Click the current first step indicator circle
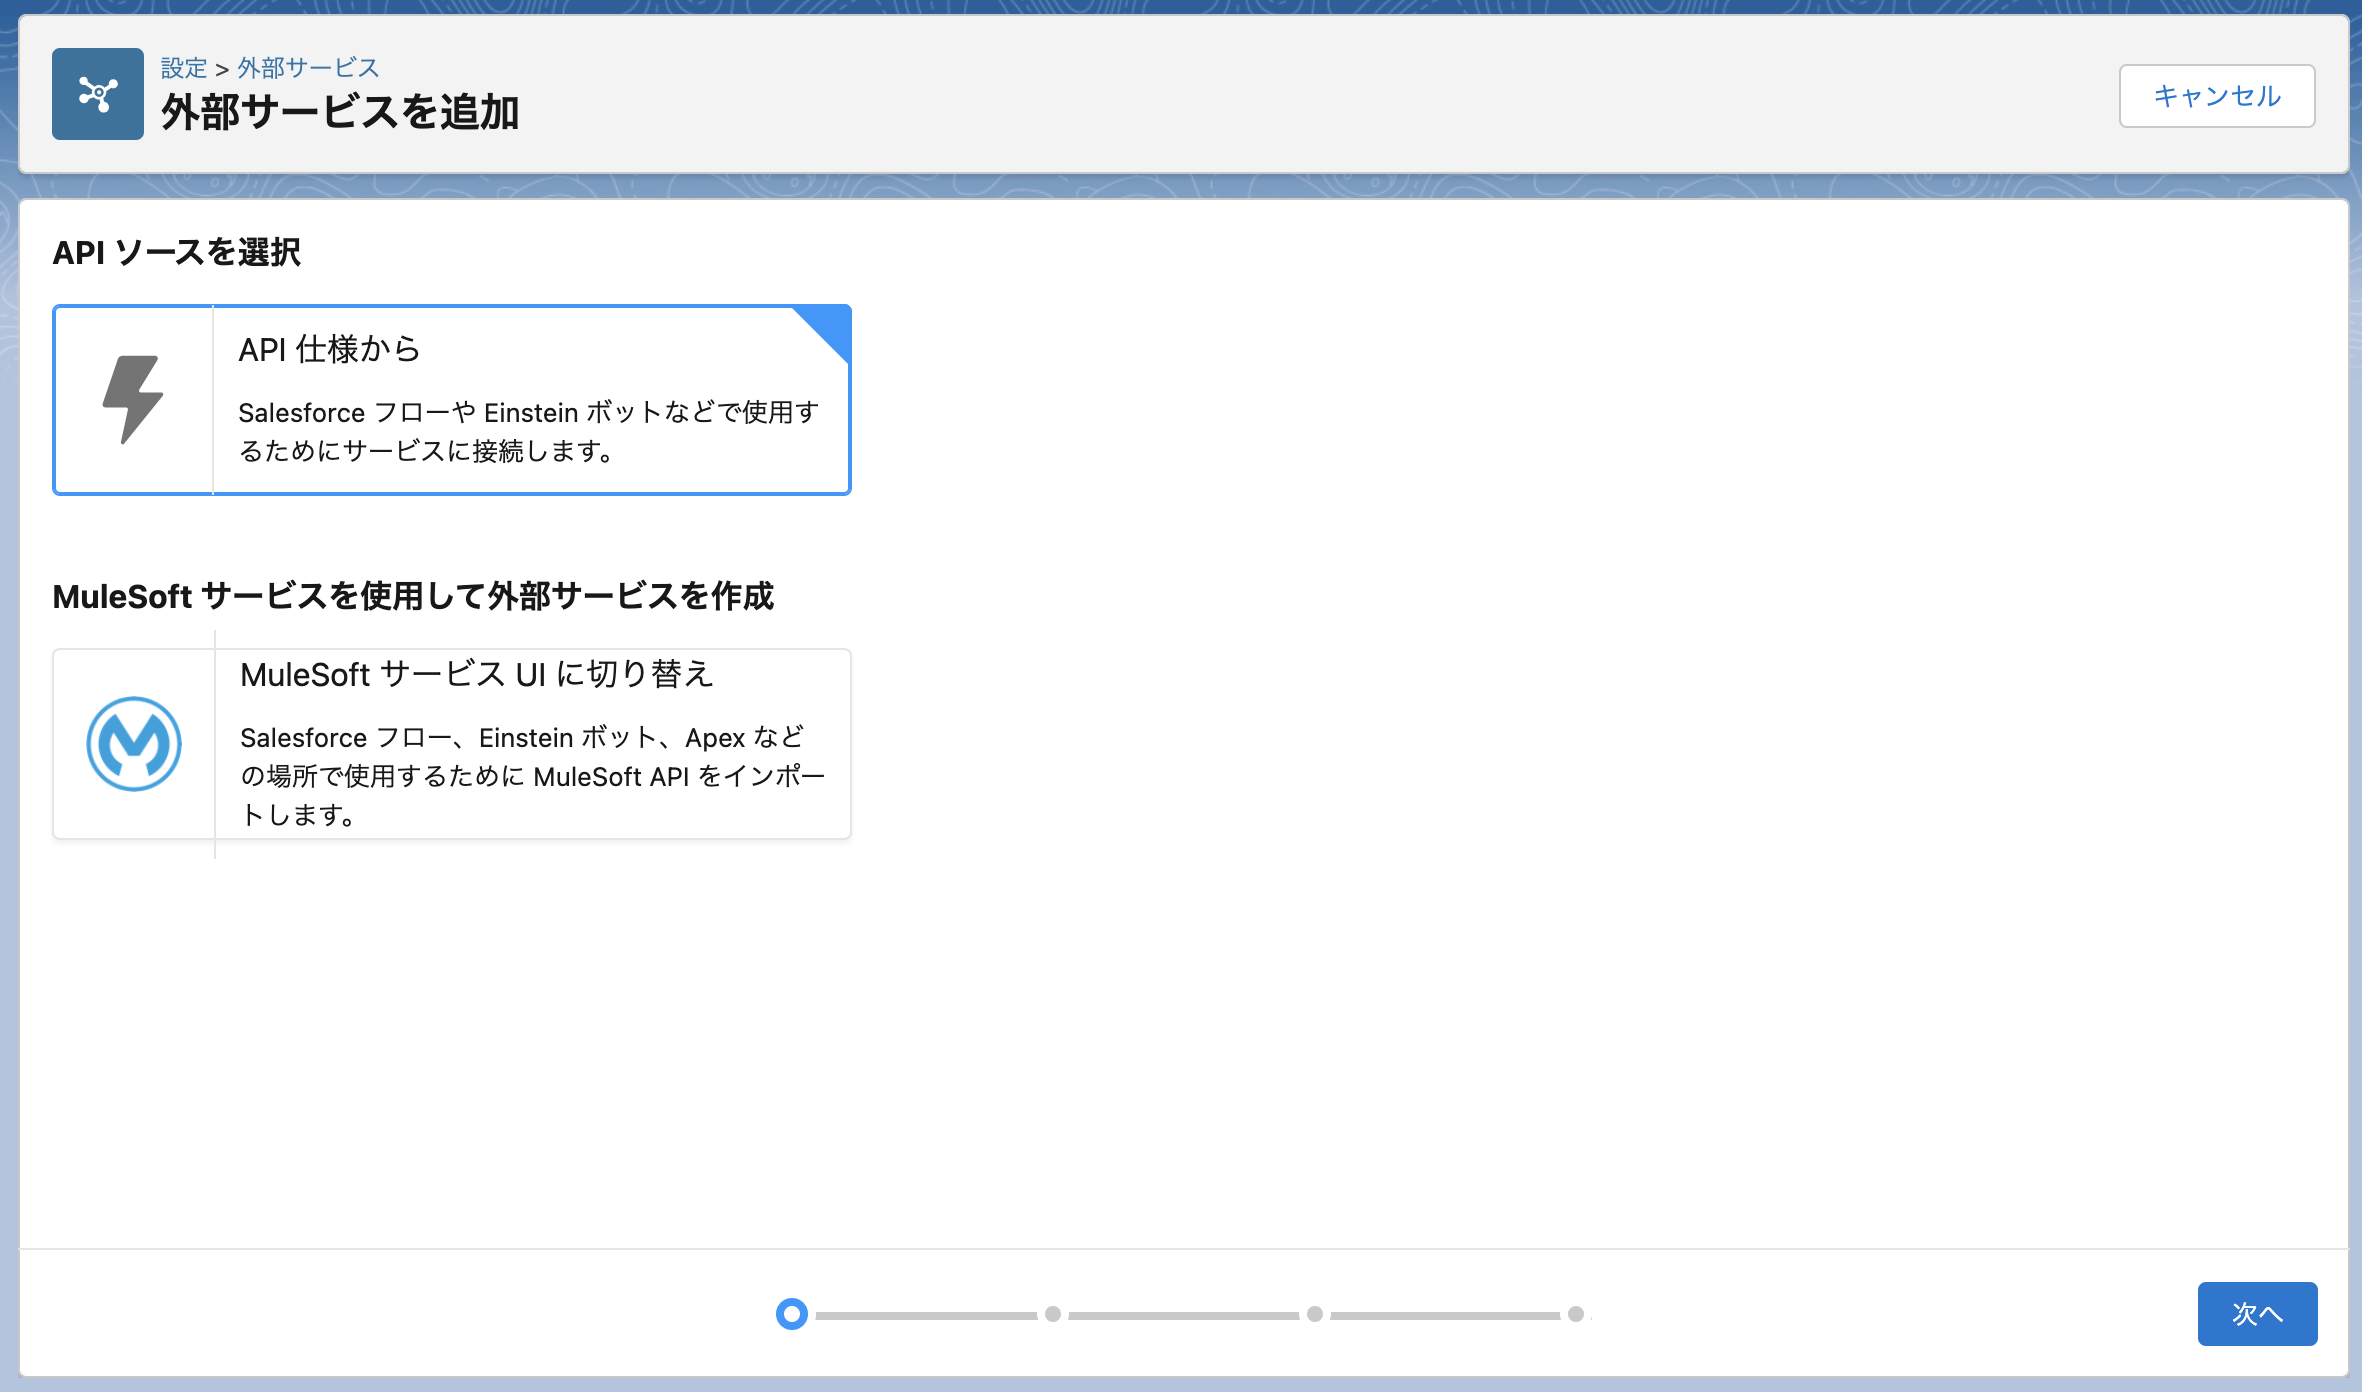2362x1392 pixels. pos(792,1314)
